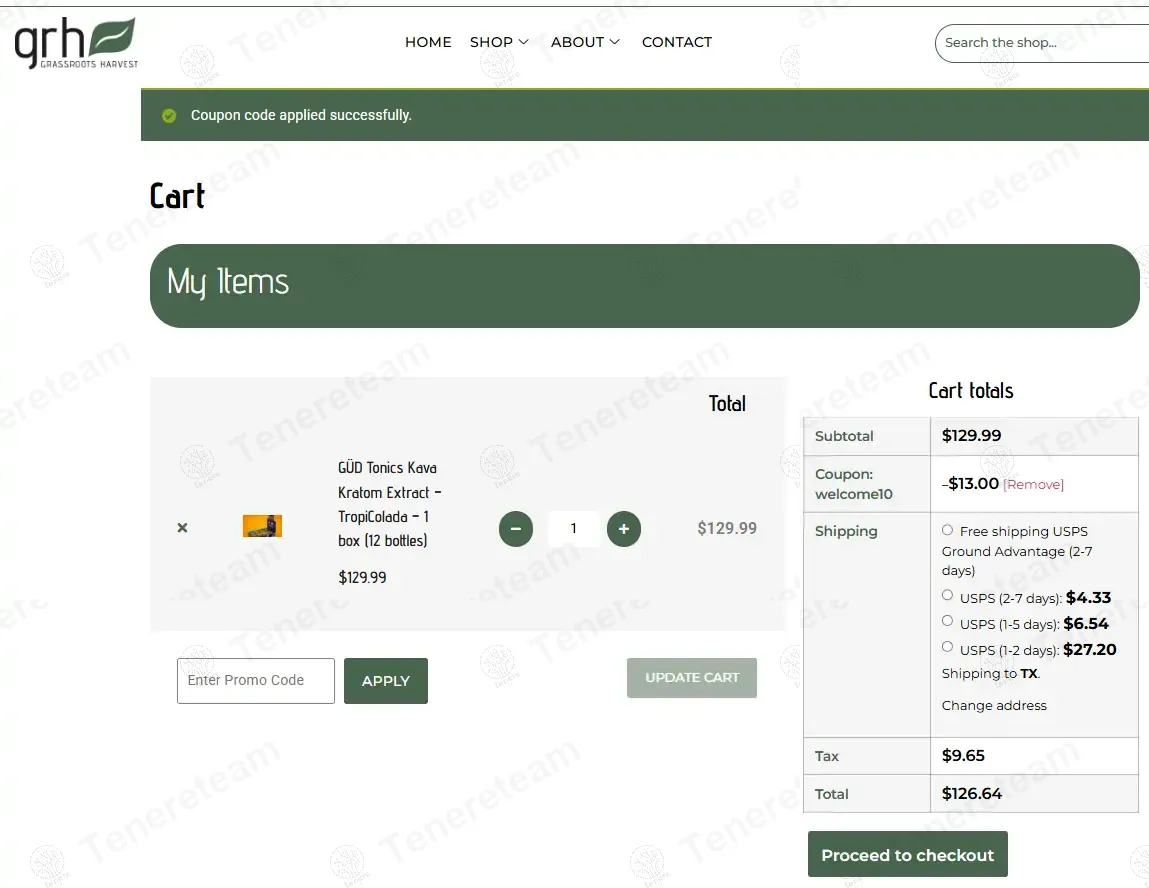This screenshot has height=888, width=1149.
Task: Choose USPS (2-7 days) $4.33 shipping
Action: tap(947, 595)
